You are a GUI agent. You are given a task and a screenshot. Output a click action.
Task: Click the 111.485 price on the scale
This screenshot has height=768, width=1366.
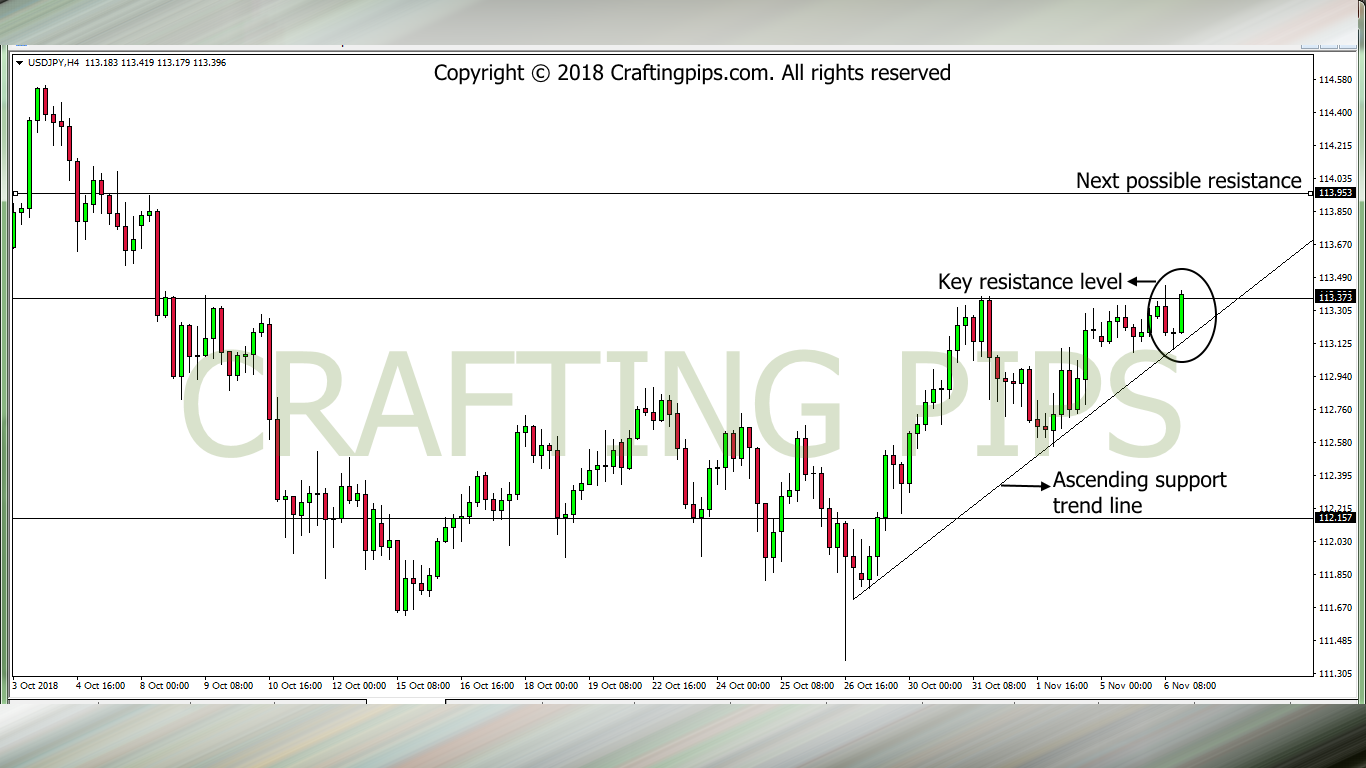point(1336,641)
